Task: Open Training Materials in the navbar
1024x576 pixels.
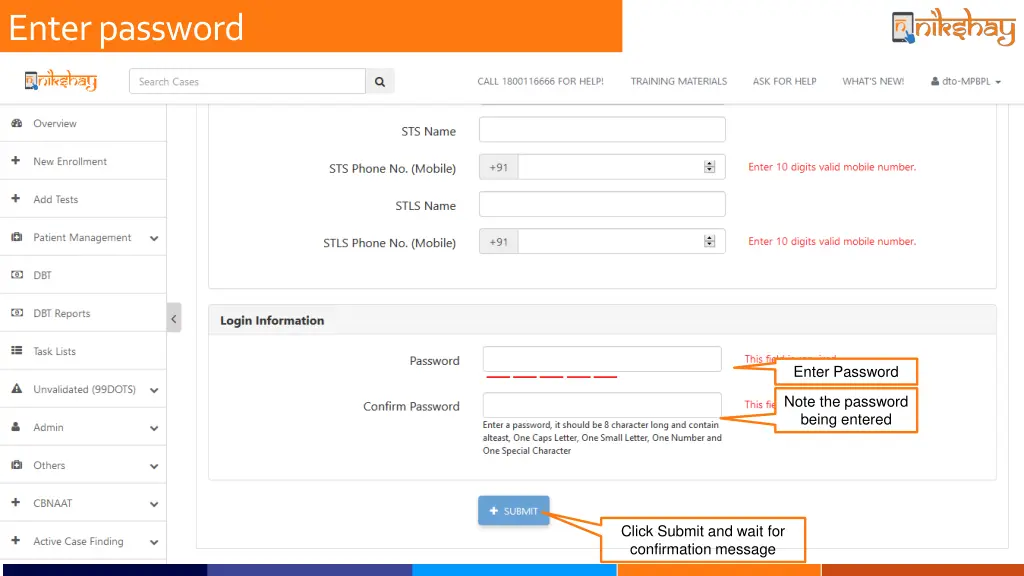Action: click(679, 82)
